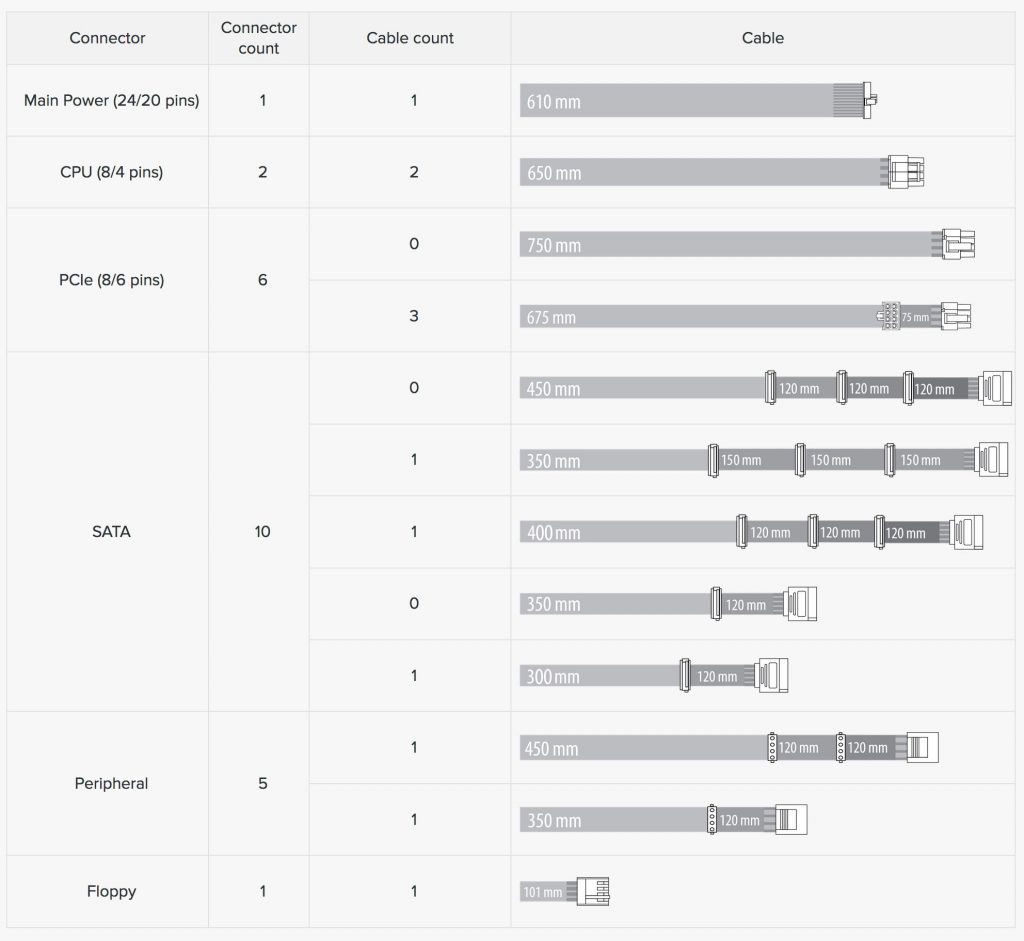1024x941 pixels.
Task: Click the "Cable" column header
Action: tap(763, 38)
